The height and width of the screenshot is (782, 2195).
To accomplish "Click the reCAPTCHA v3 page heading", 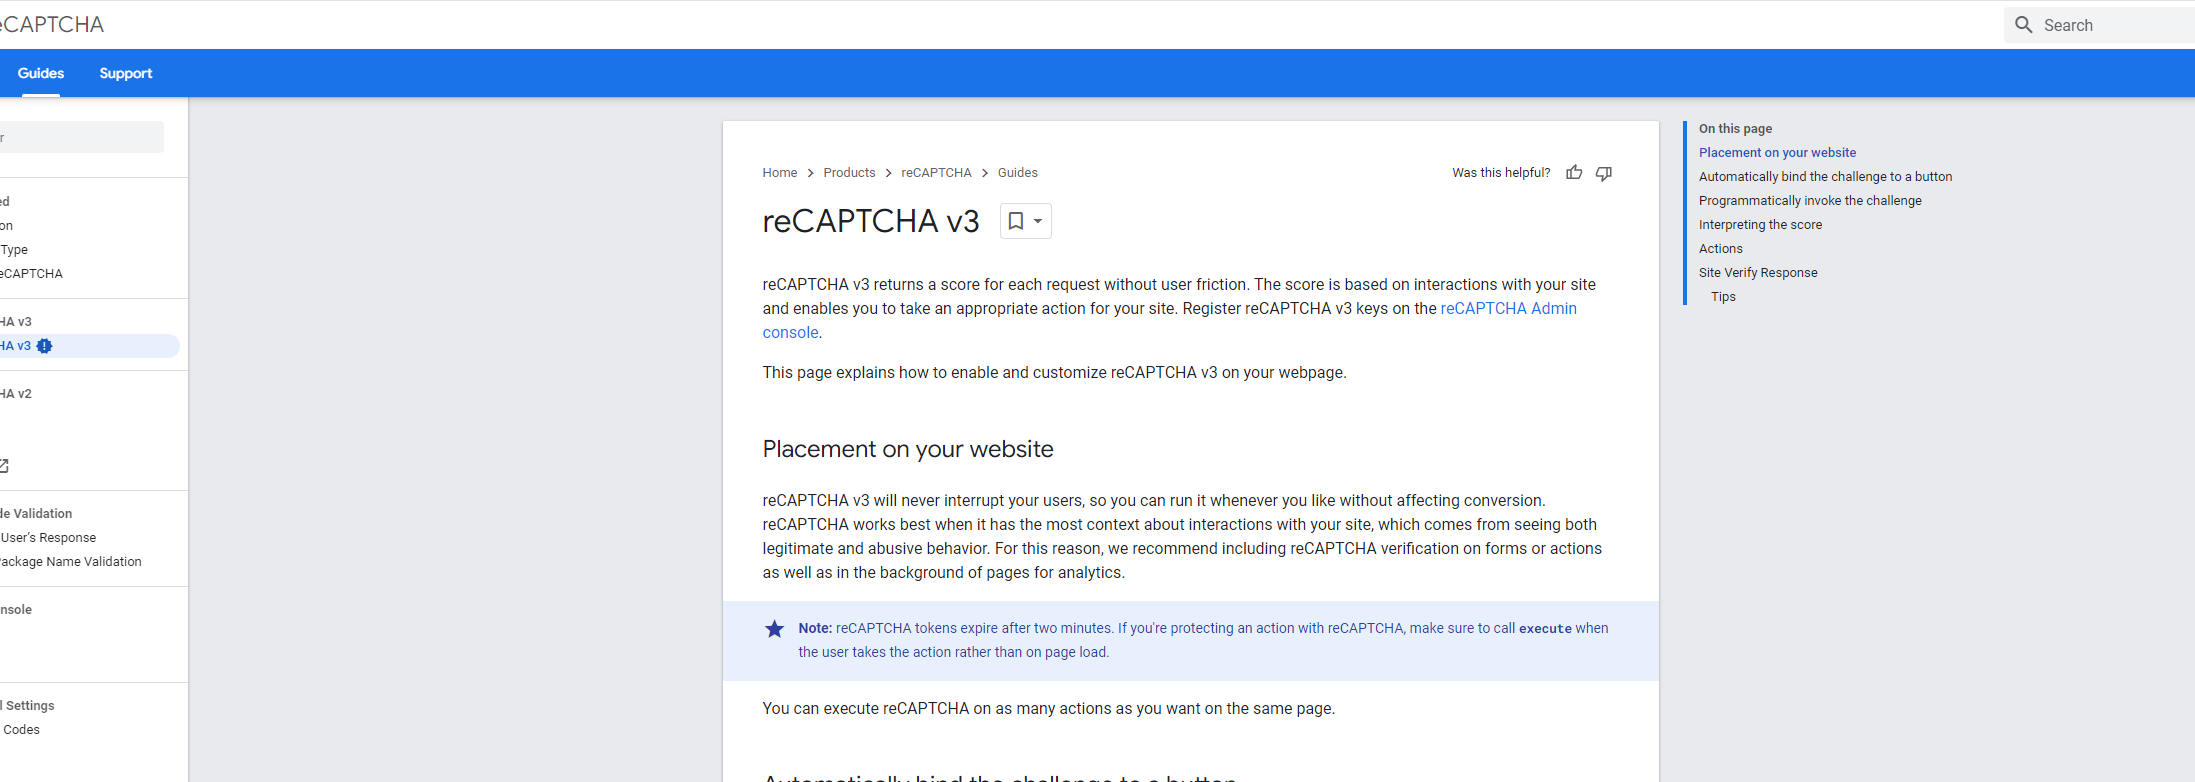I will click(x=871, y=221).
